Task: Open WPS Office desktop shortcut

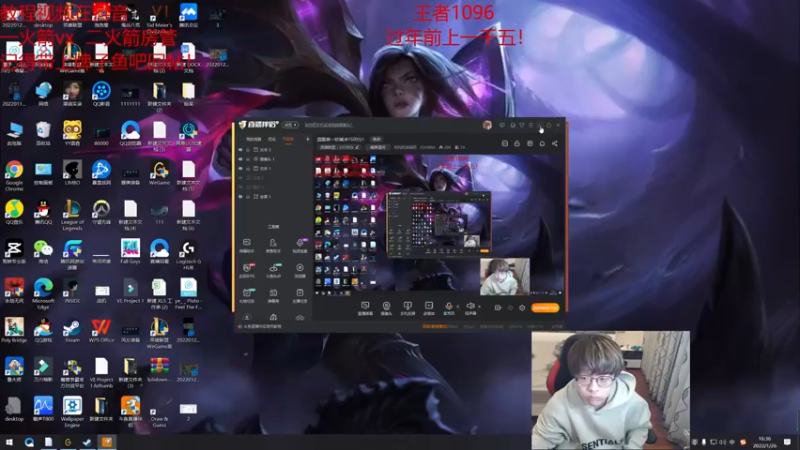Action: (101, 331)
